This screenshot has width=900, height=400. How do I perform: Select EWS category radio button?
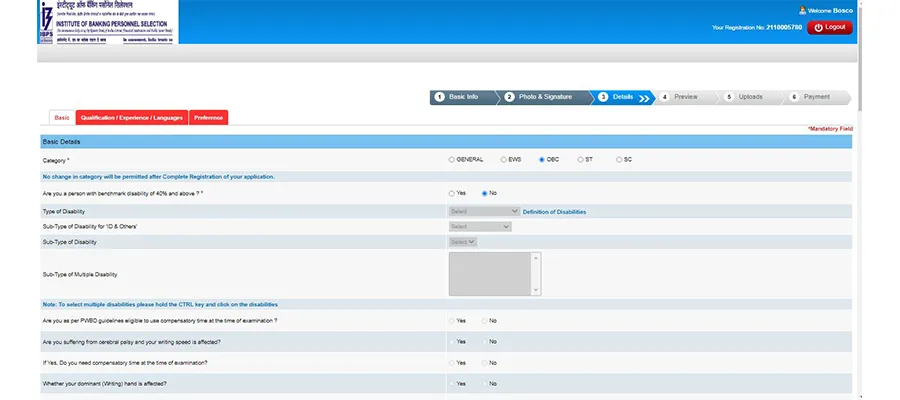click(x=503, y=160)
